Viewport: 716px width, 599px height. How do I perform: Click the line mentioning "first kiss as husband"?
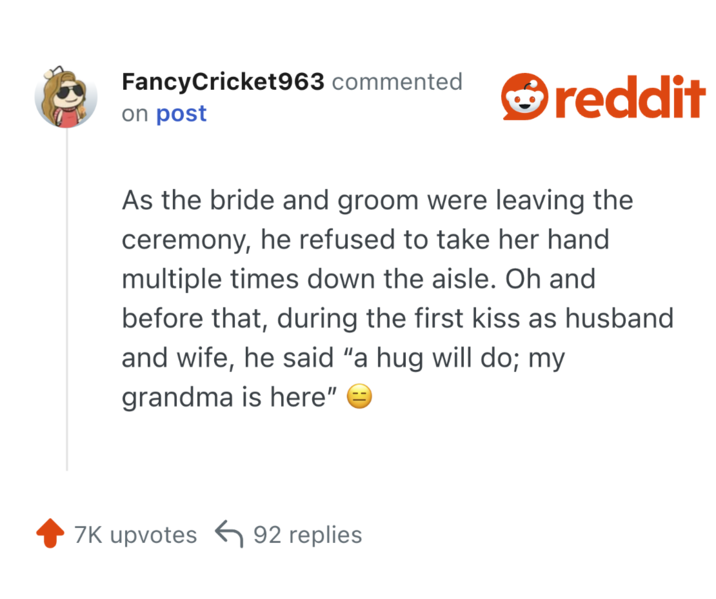[397, 319]
